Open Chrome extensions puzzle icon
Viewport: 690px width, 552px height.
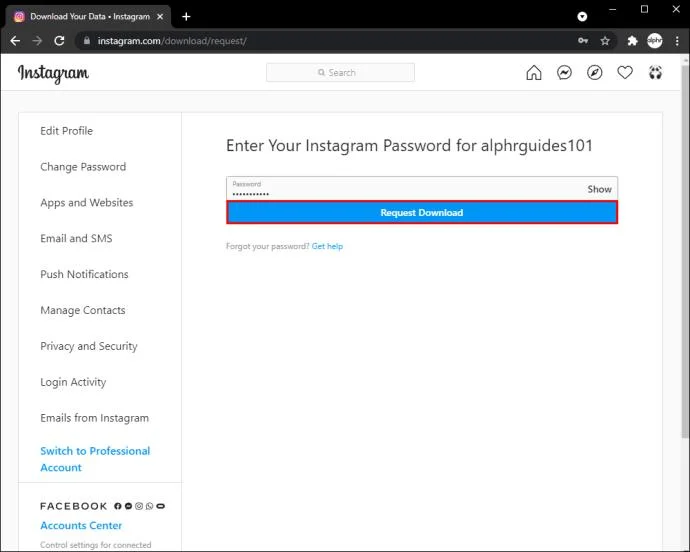click(632, 41)
